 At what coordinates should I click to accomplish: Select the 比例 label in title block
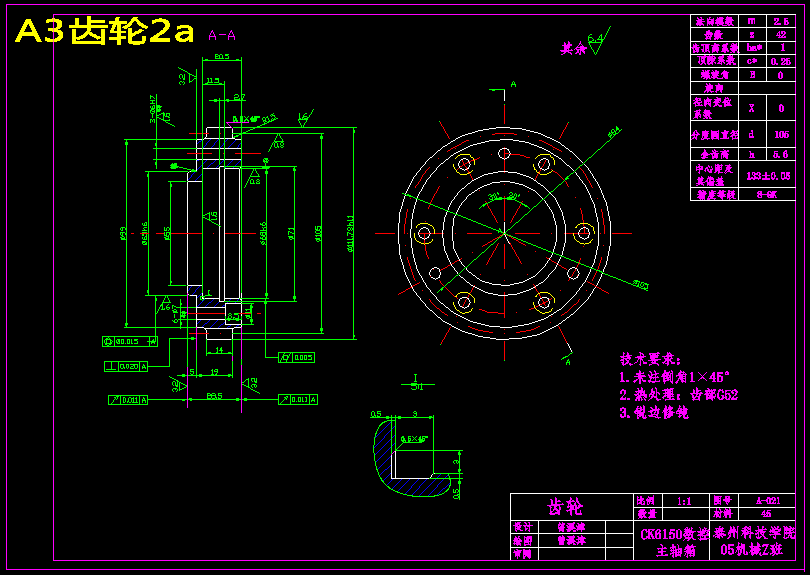click(645, 501)
